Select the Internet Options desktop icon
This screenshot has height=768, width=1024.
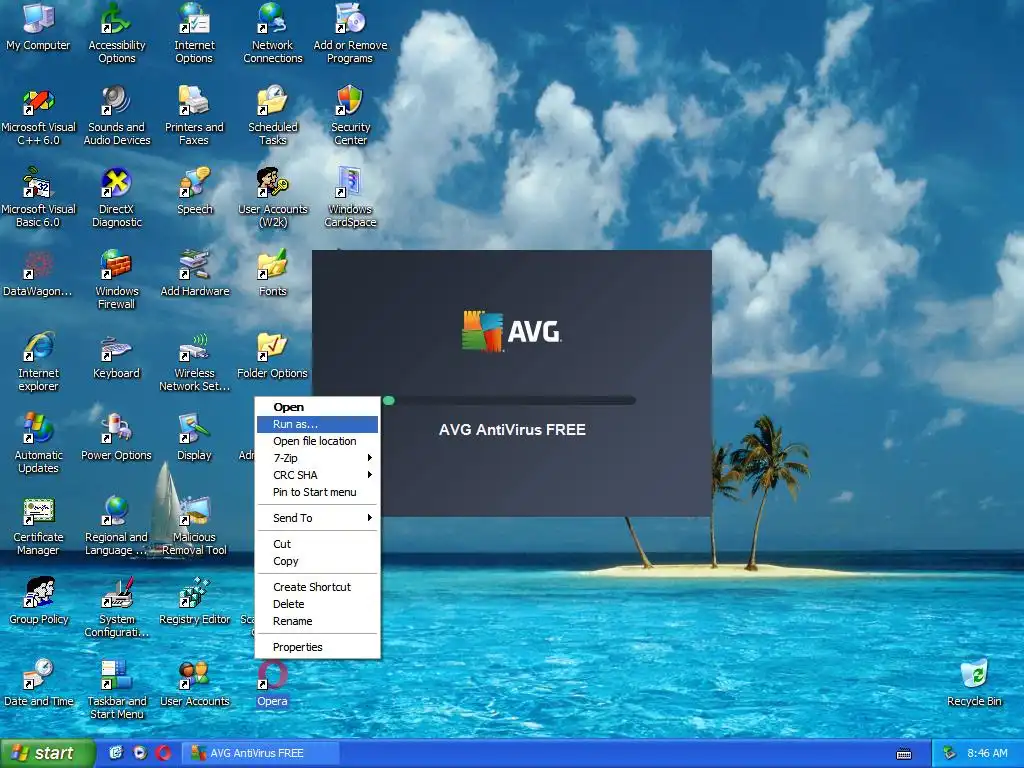click(x=194, y=33)
